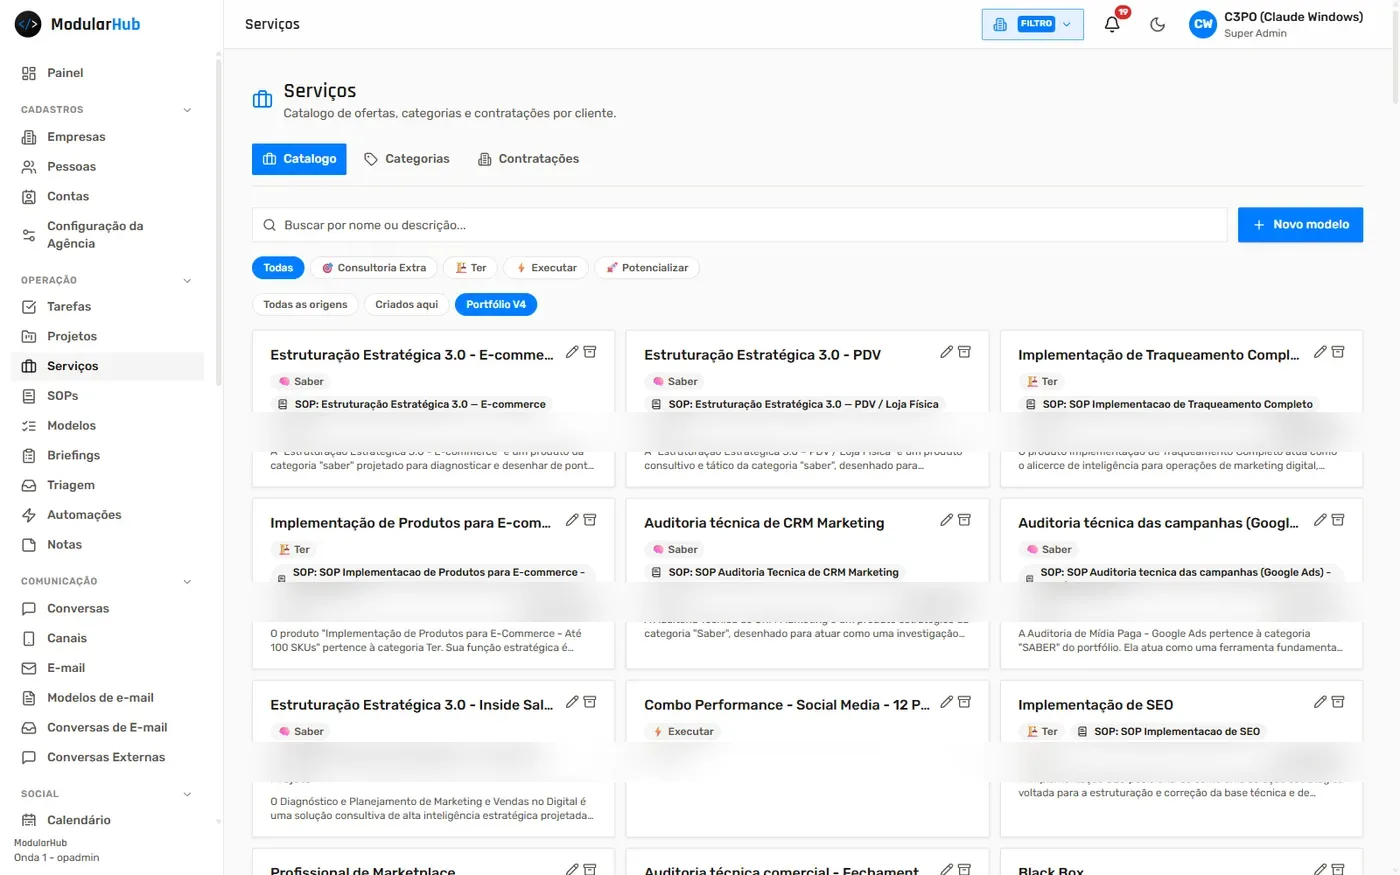Select the Portfólio V4 origin filter
The width and height of the screenshot is (1400, 875).
point(496,304)
